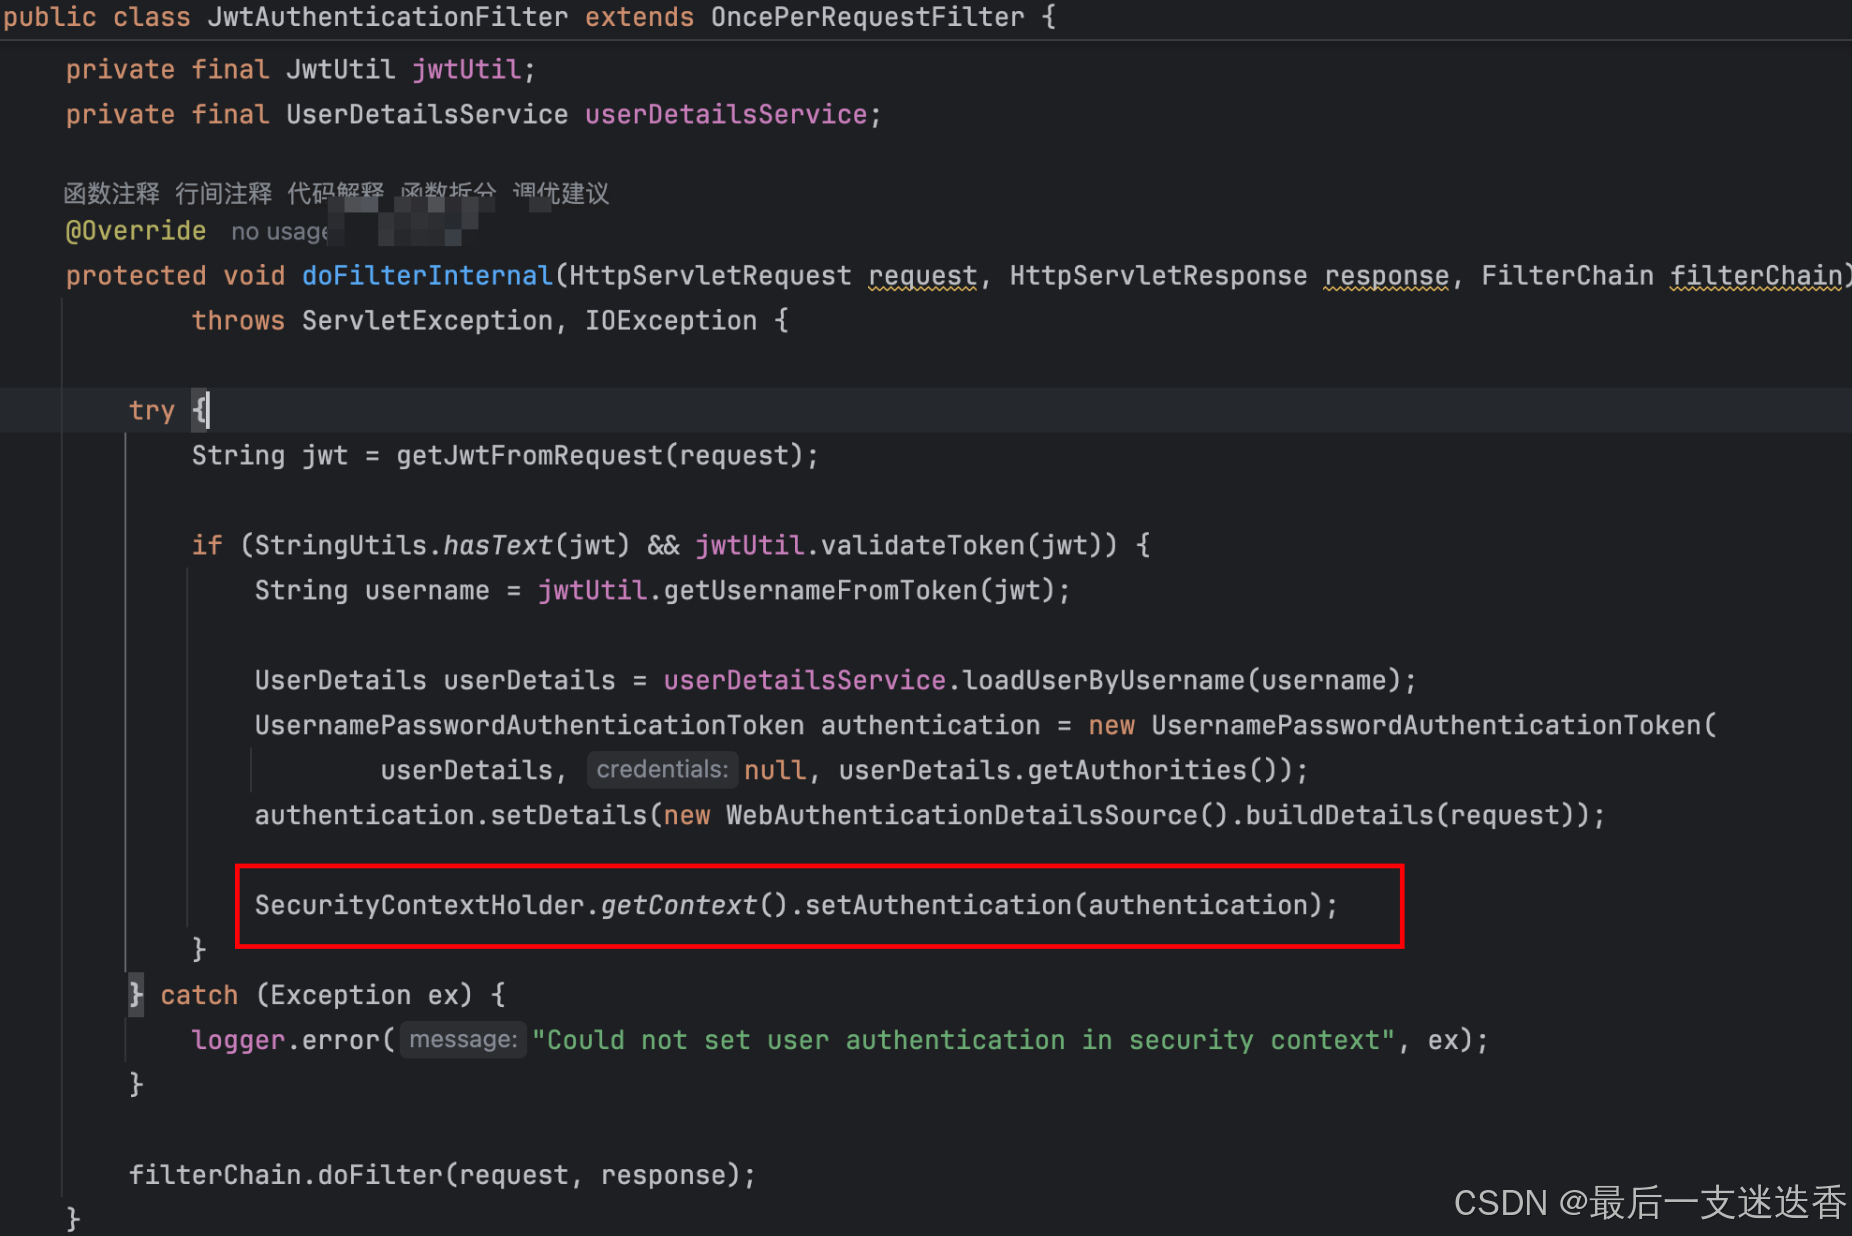
Task: Click the buildDetails(request) call
Action: tap(1410, 816)
